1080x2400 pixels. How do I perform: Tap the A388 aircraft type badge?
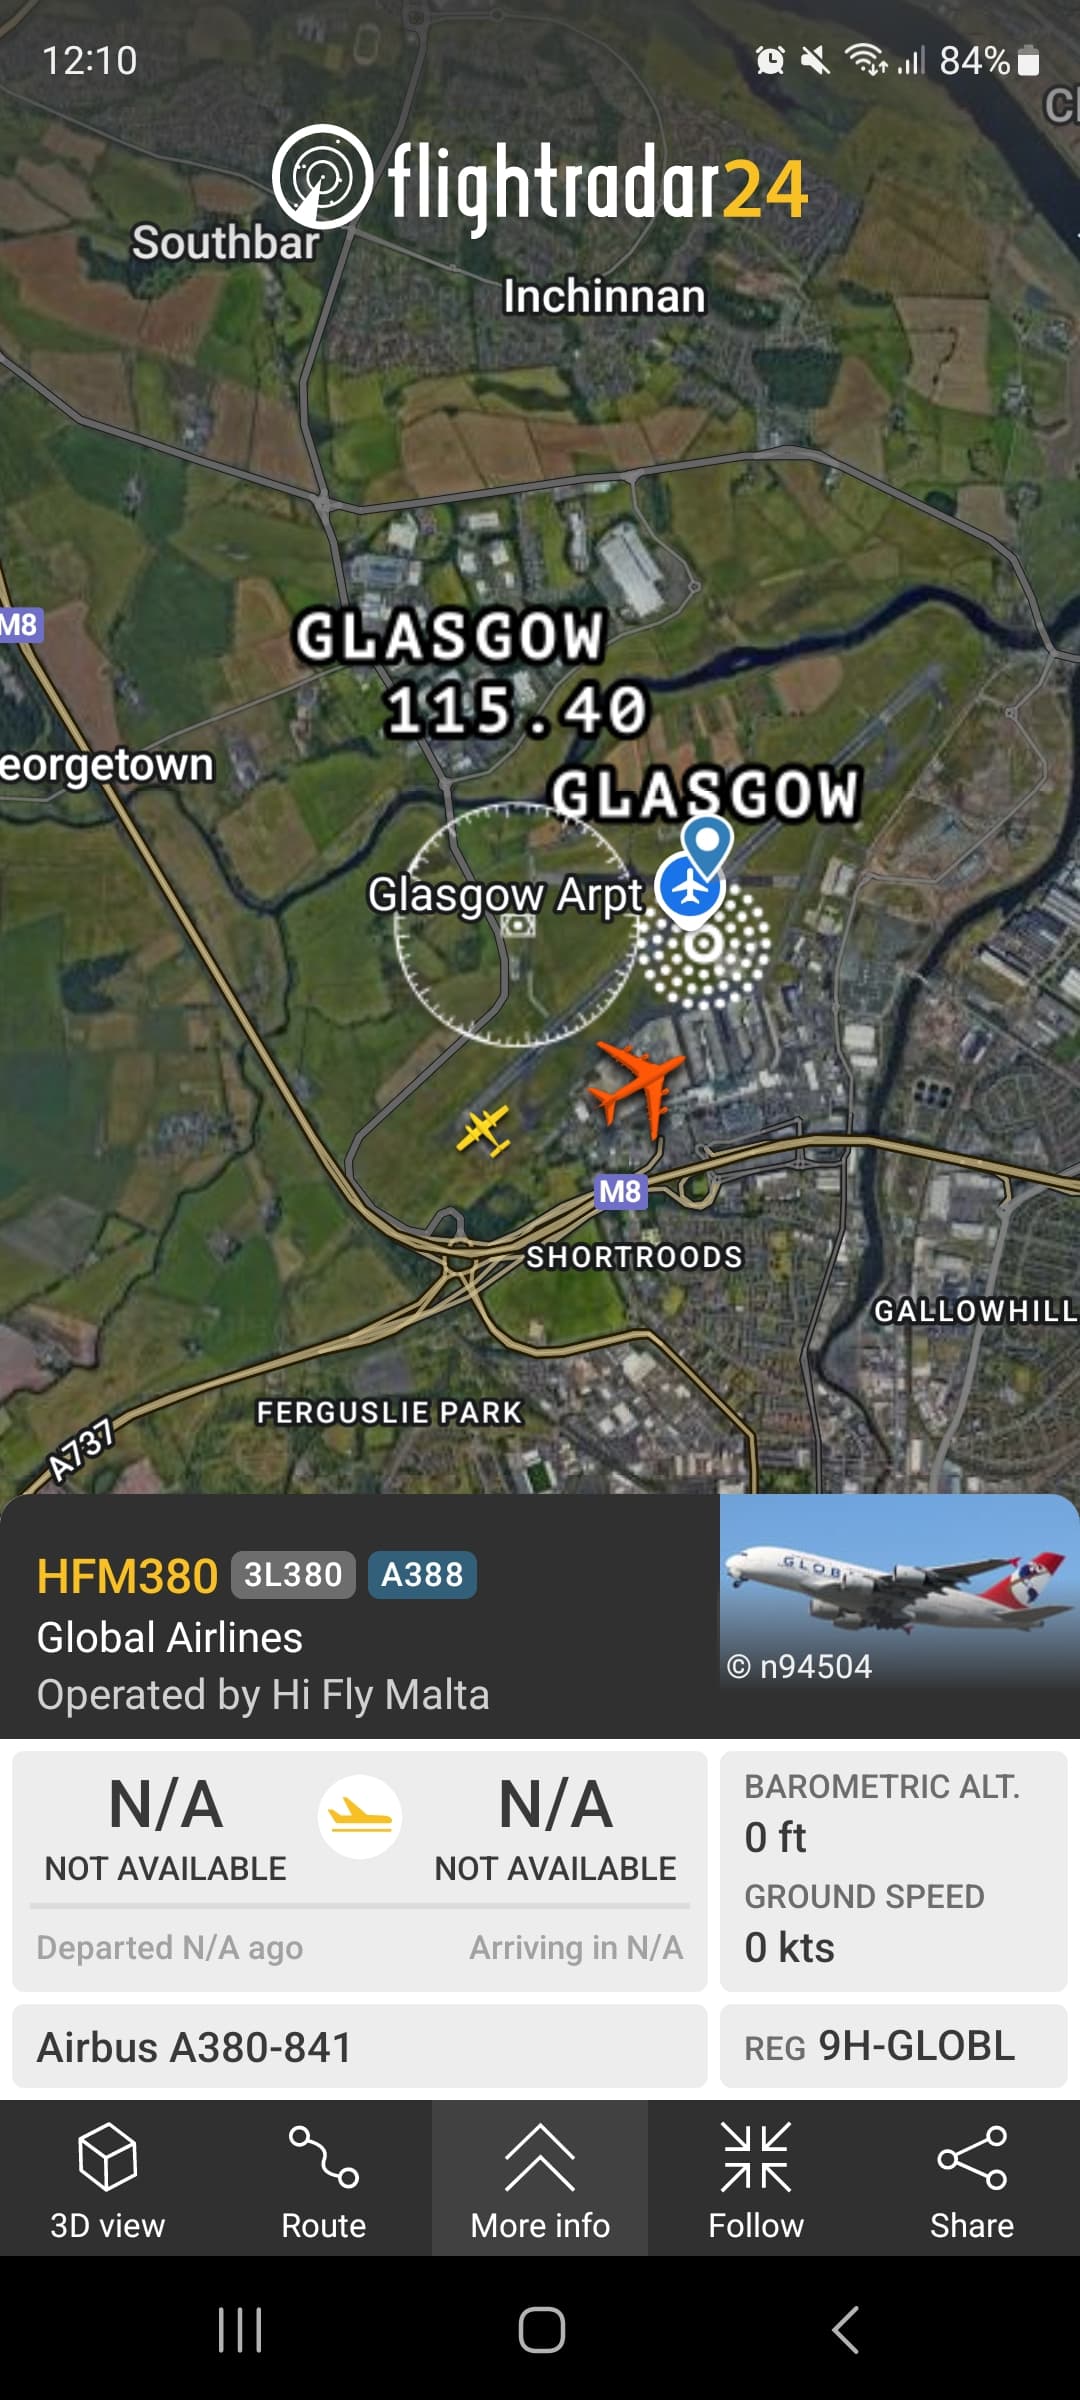click(422, 1575)
